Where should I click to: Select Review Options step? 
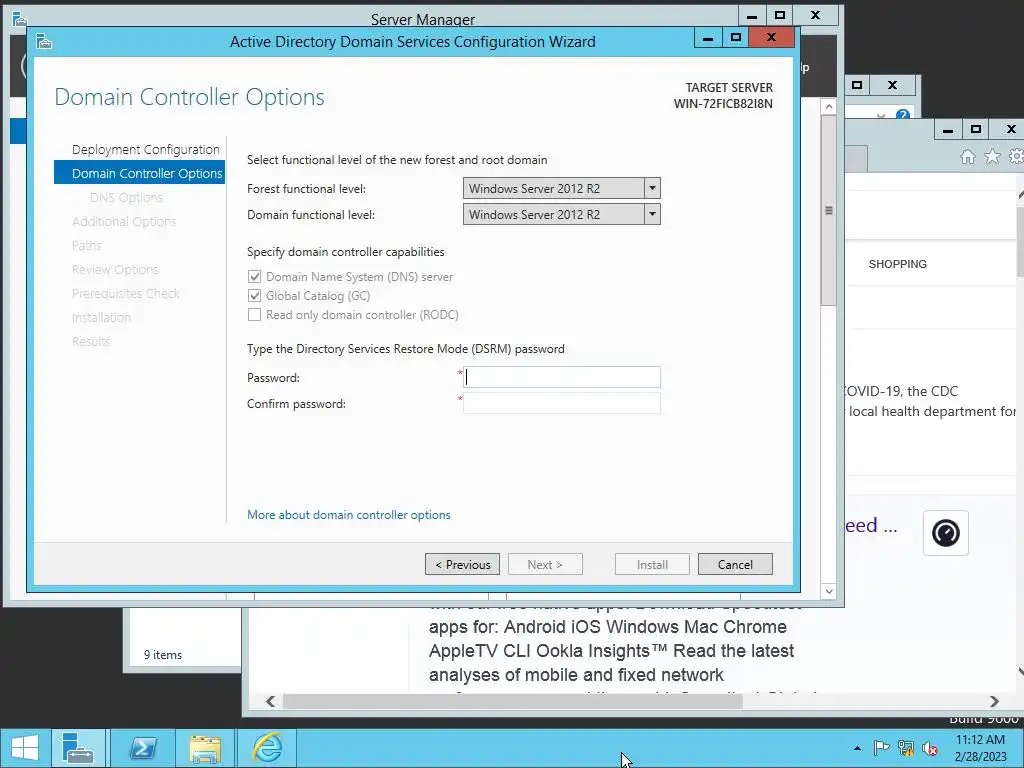[115, 270]
